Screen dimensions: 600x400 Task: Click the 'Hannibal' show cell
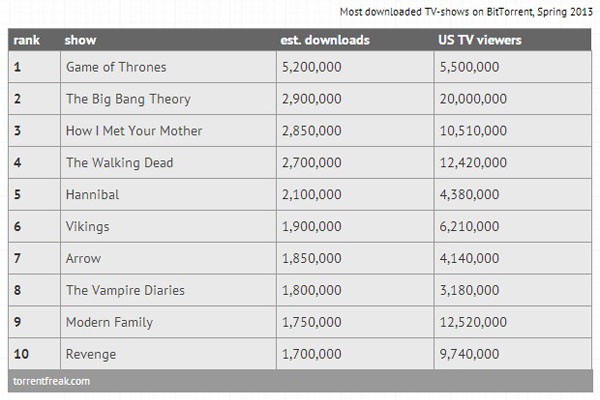(90, 195)
